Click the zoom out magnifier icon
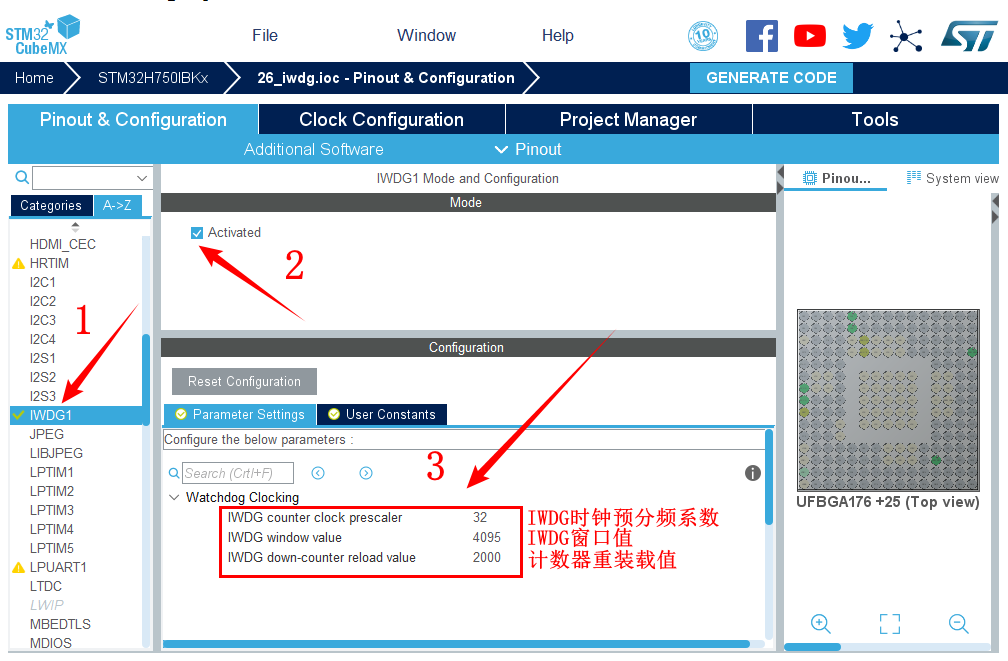Image resolution: width=1008 pixels, height=661 pixels. [x=958, y=624]
